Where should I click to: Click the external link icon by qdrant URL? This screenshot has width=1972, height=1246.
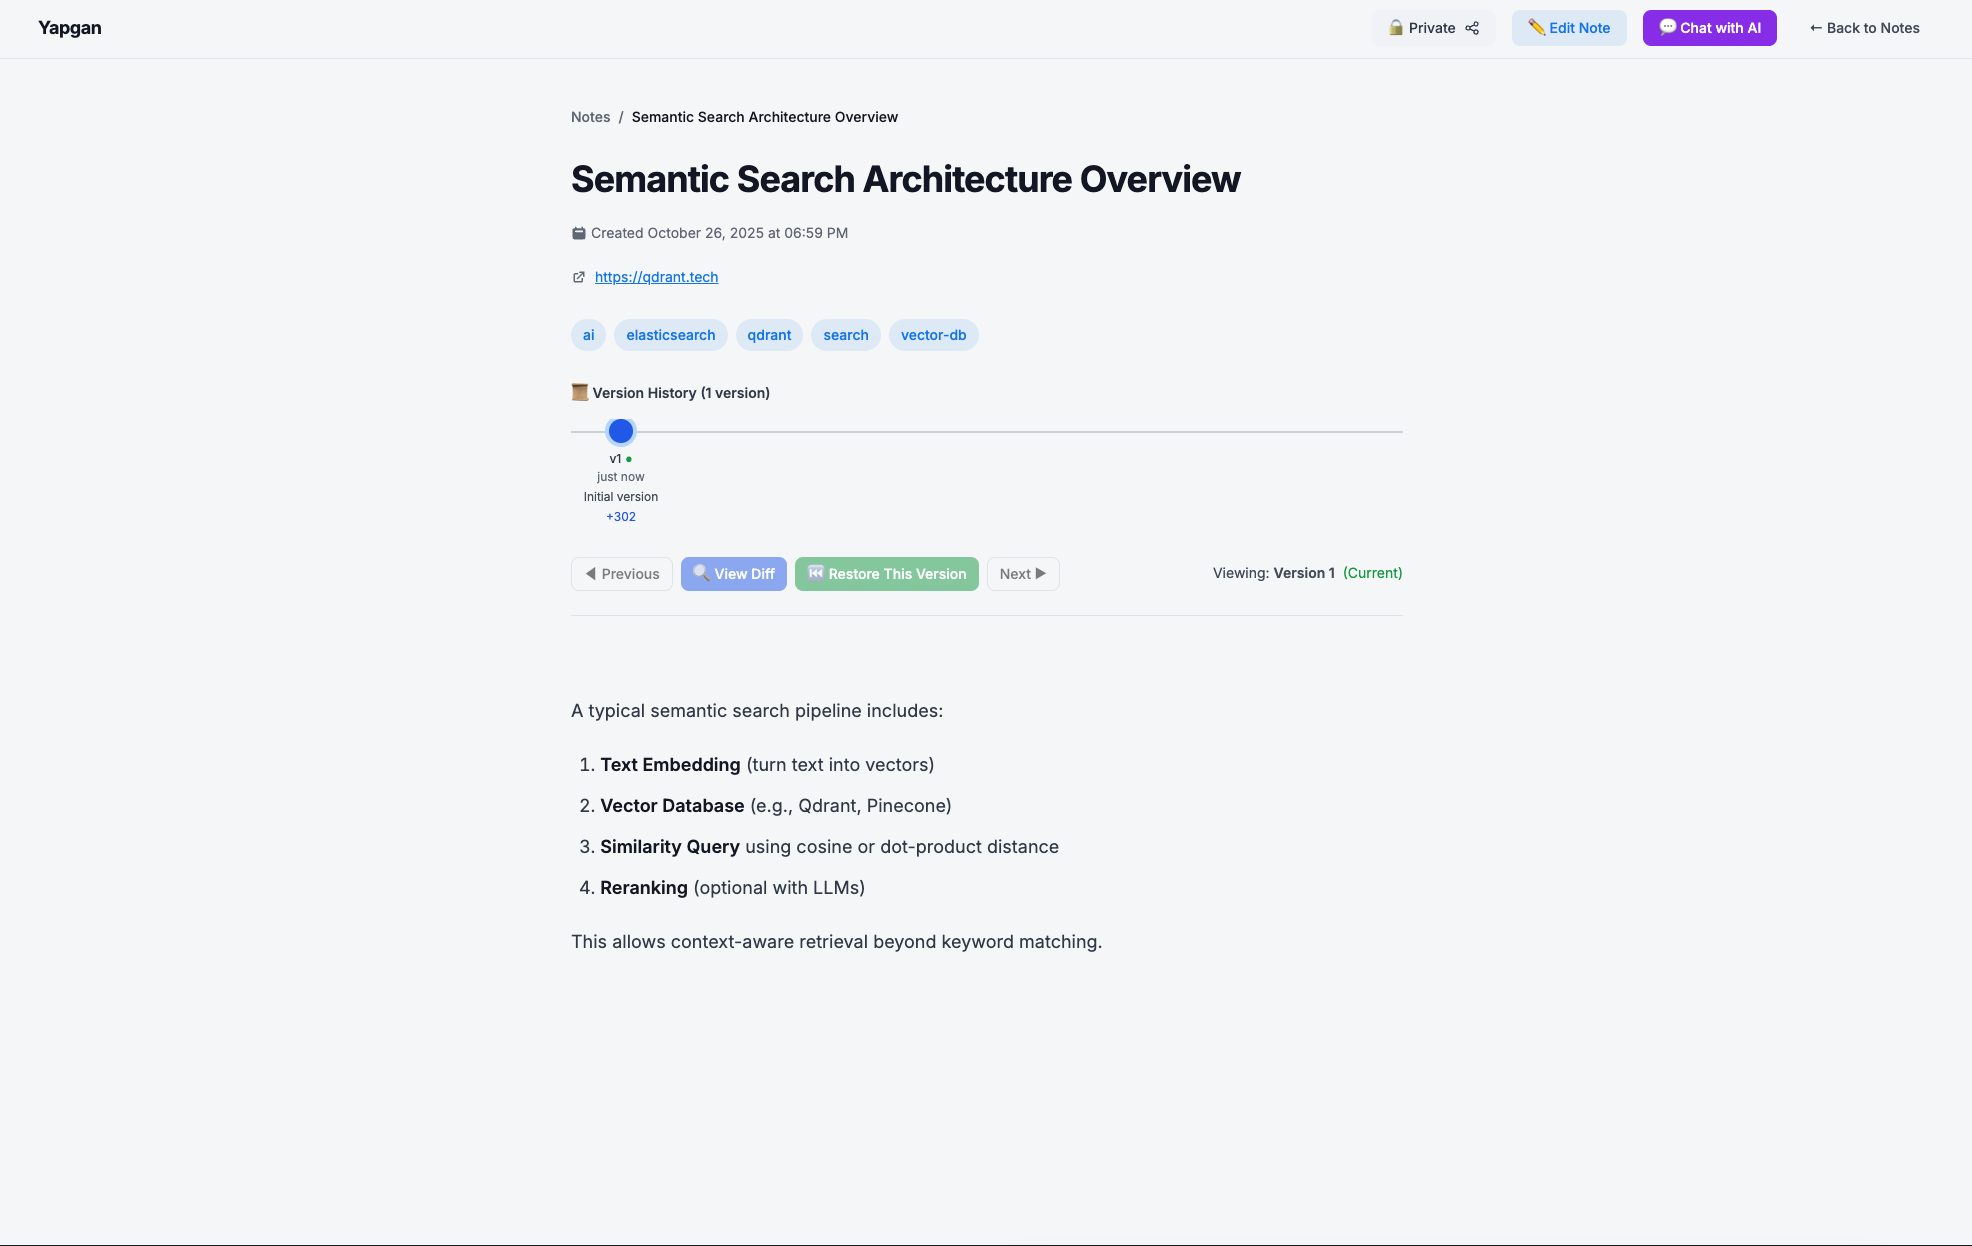click(578, 277)
